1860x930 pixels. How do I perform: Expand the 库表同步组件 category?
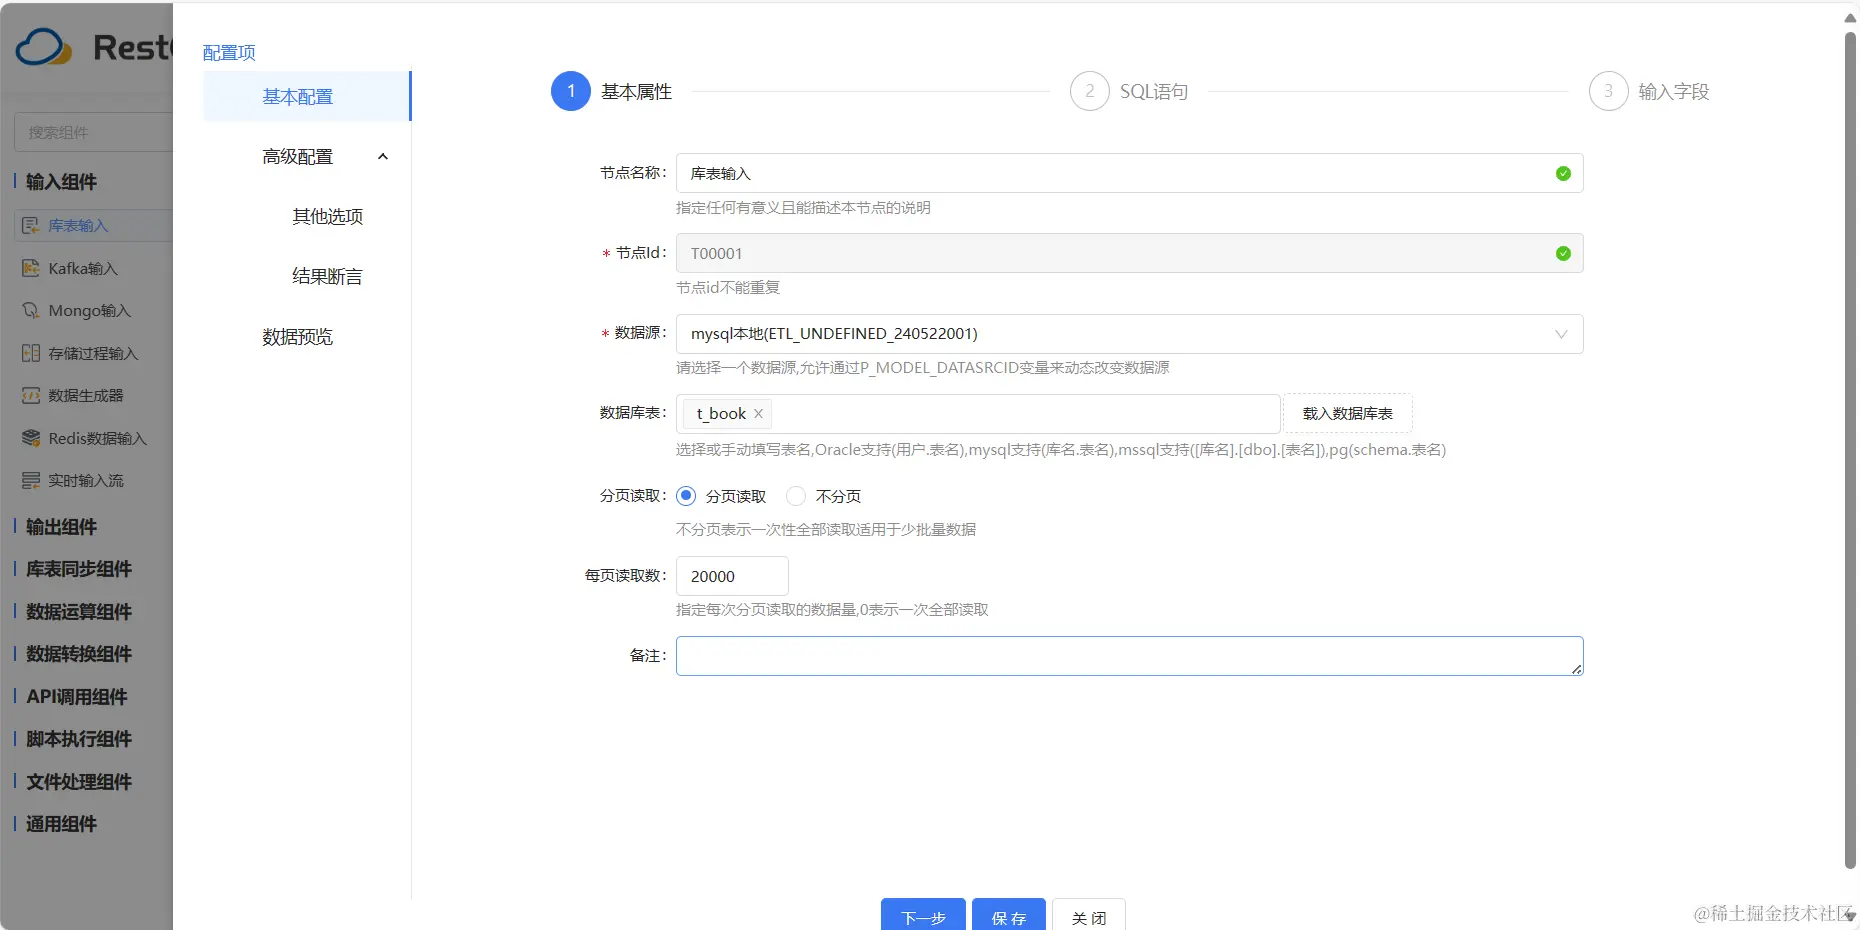click(79, 569)
